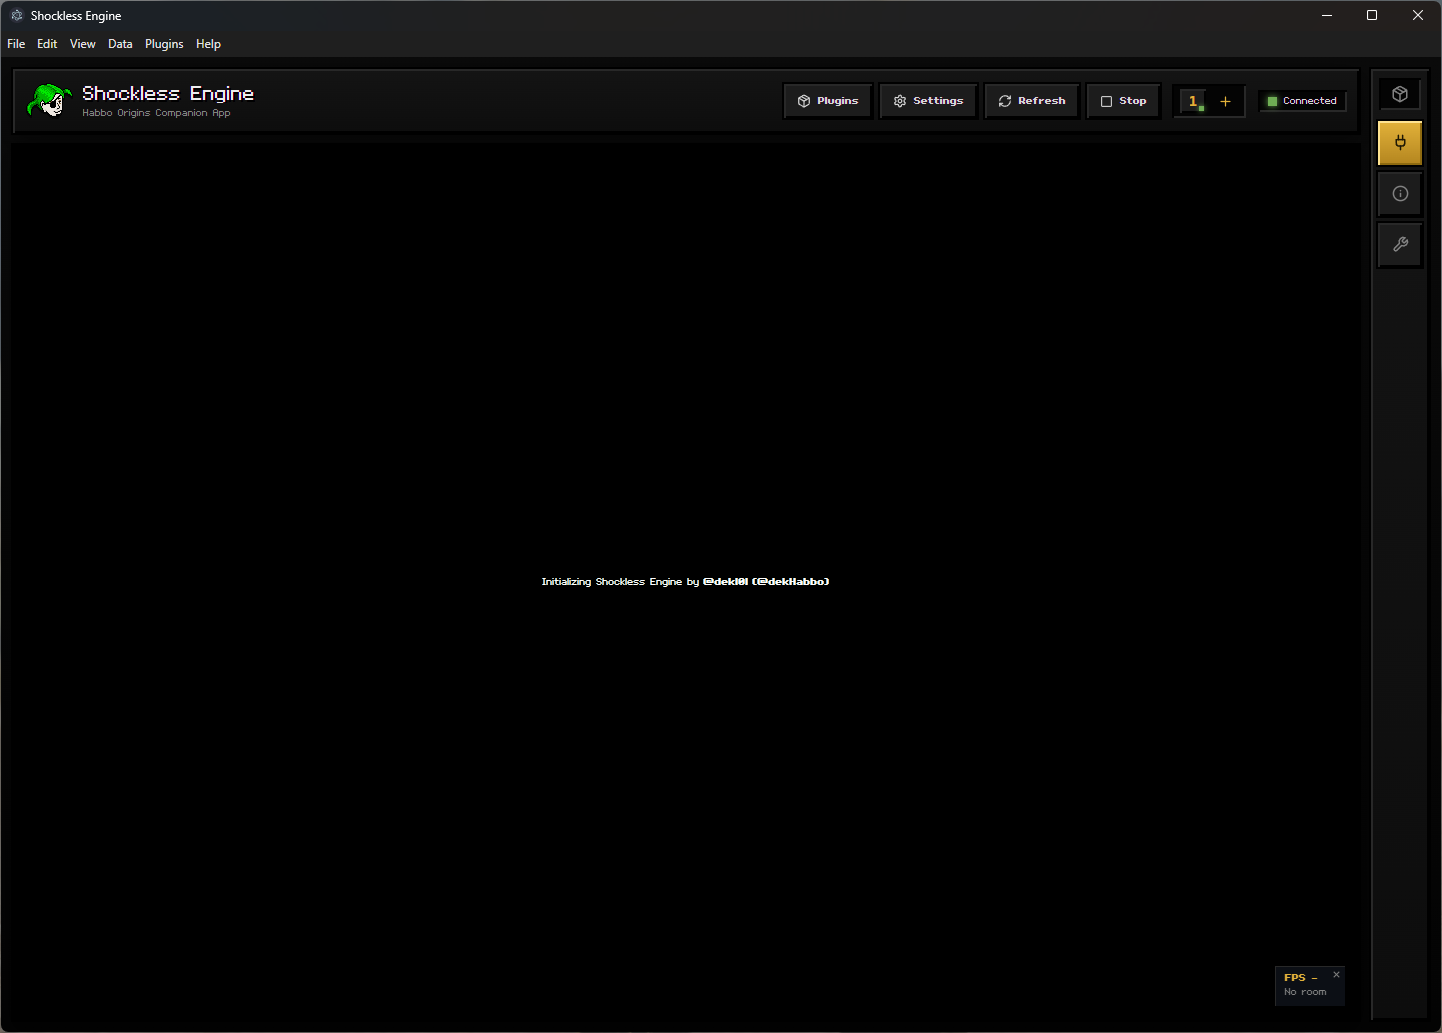
Task: Select session tab number 1
Action: click(1193, 101)
